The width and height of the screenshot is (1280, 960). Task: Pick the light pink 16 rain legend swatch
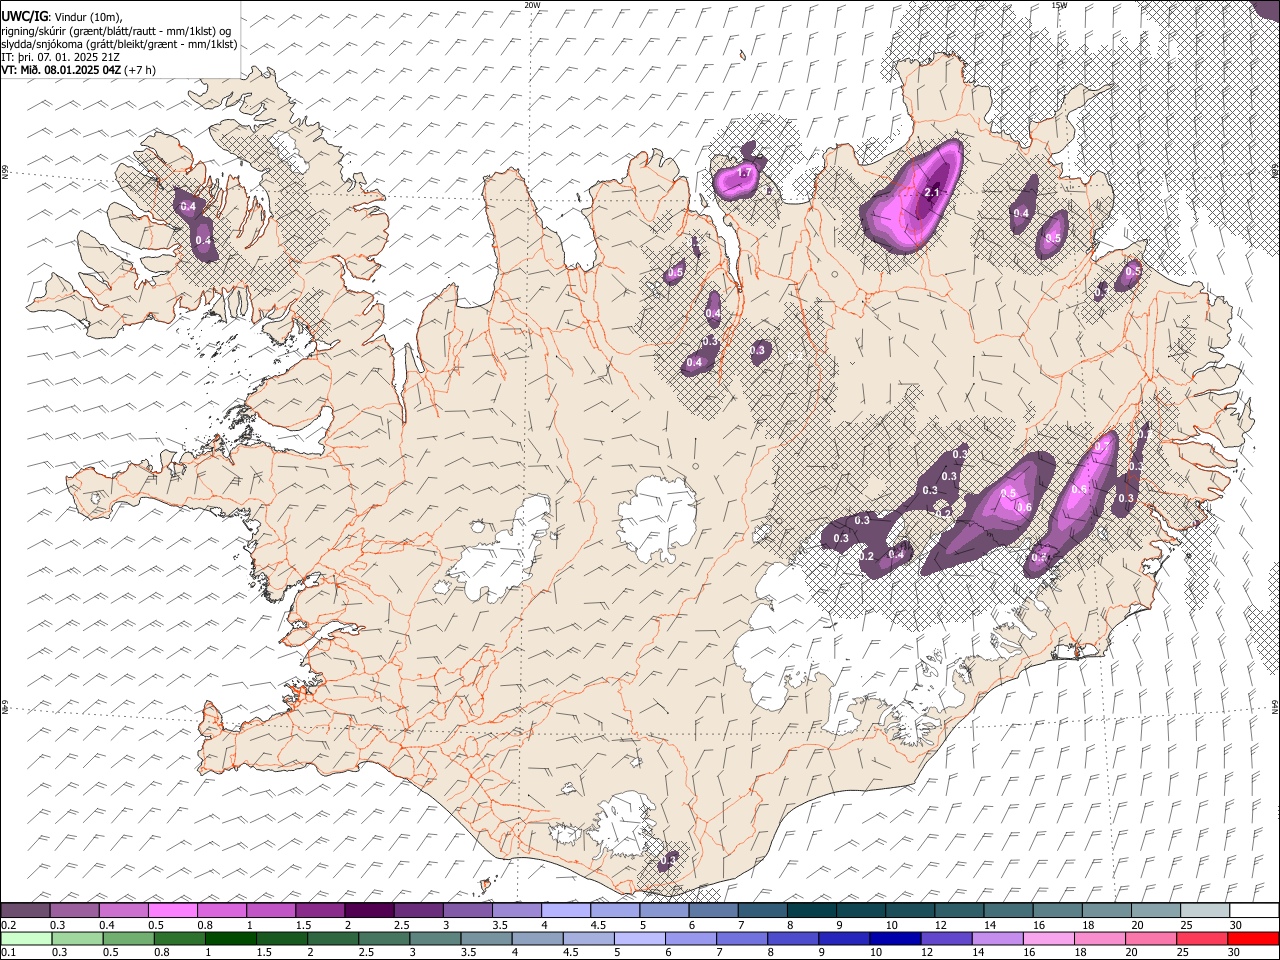pyautogui.click(x=1048, y=938)
